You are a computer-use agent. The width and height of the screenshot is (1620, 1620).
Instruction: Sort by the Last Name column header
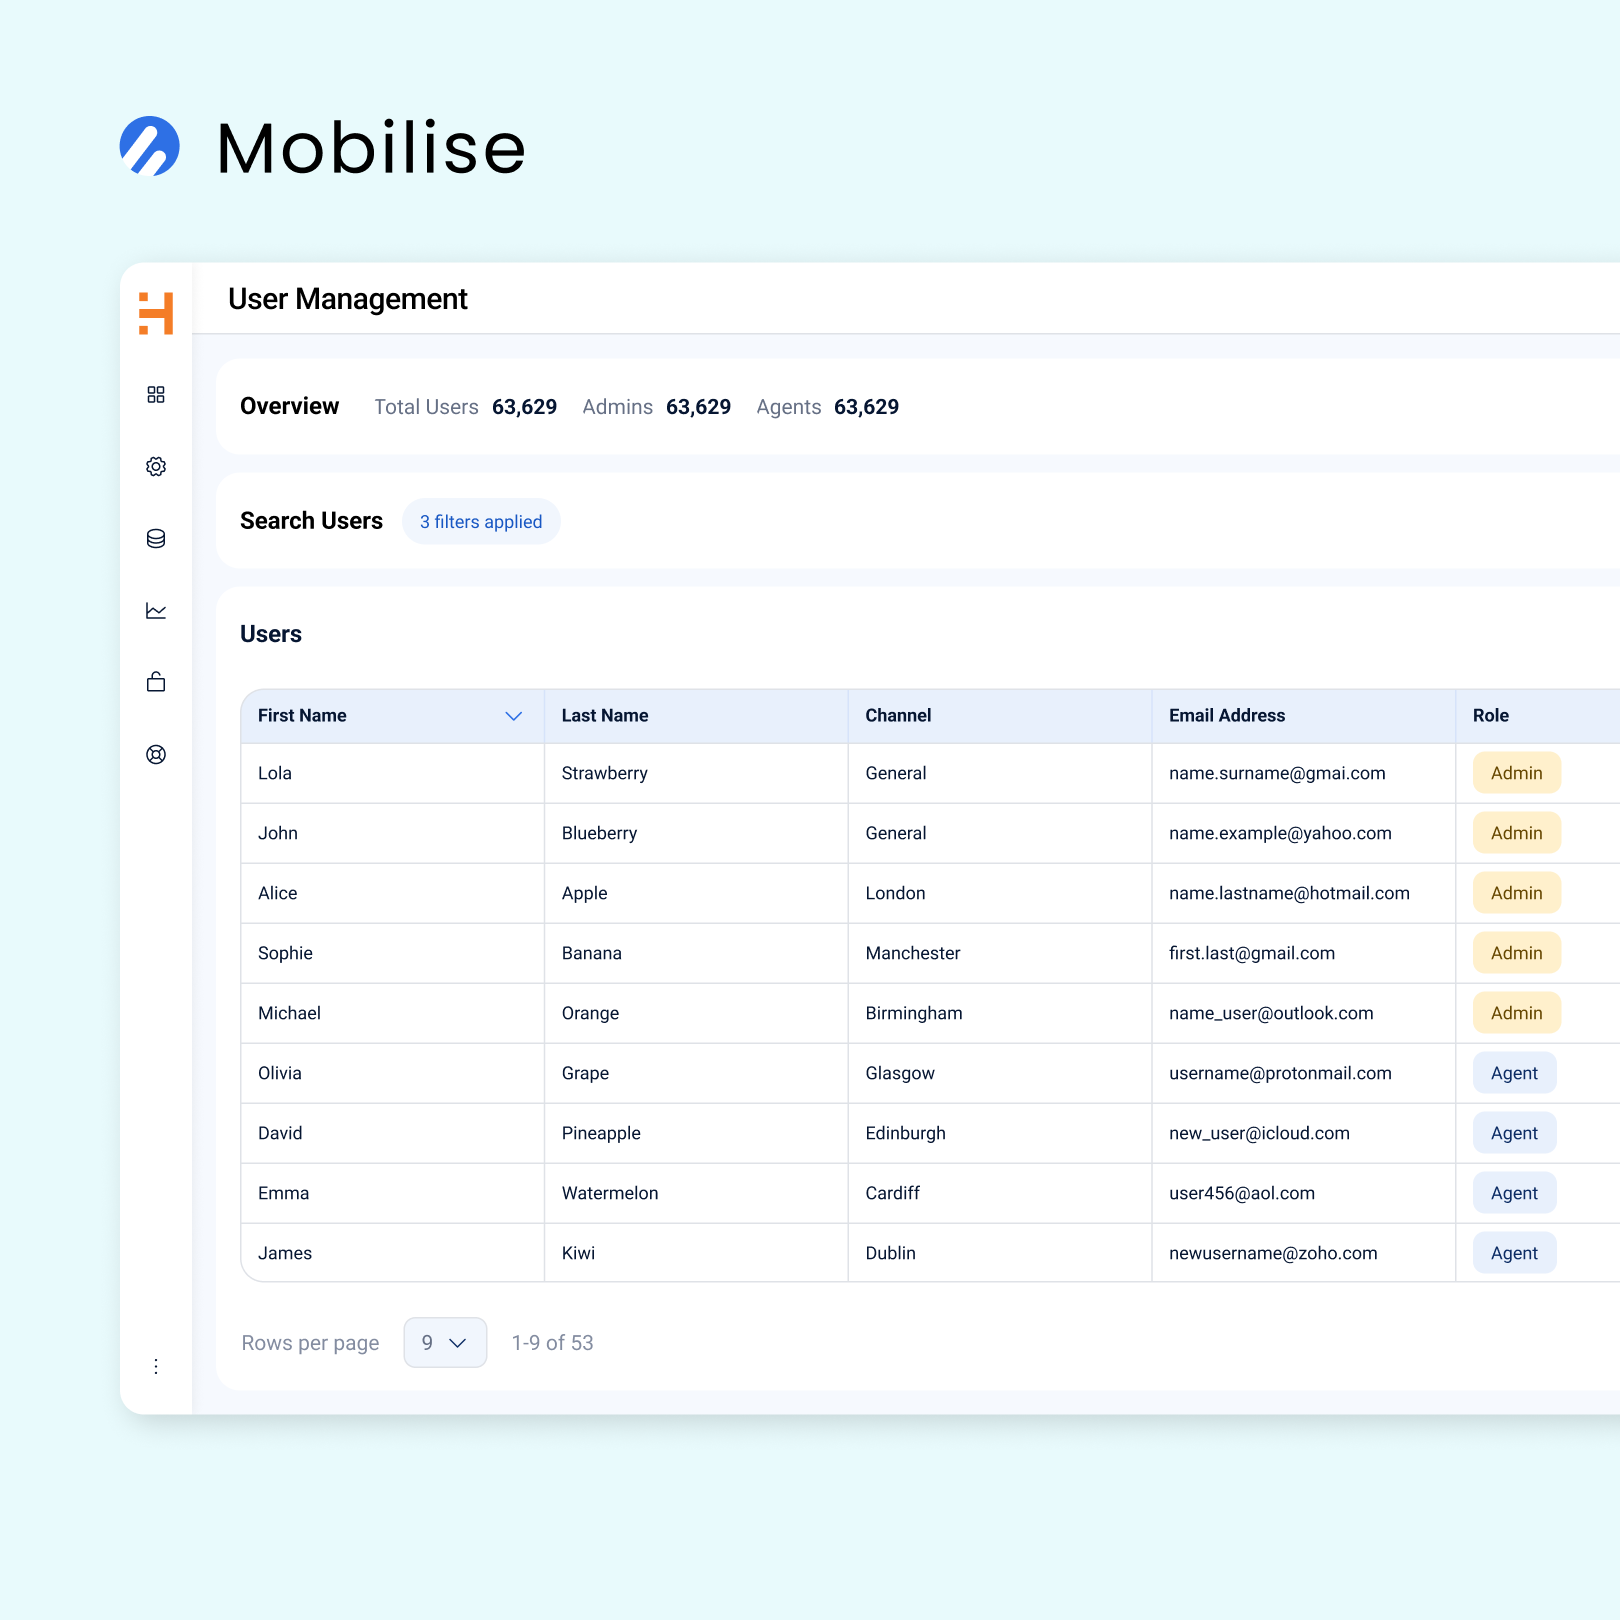click(605, 716)
